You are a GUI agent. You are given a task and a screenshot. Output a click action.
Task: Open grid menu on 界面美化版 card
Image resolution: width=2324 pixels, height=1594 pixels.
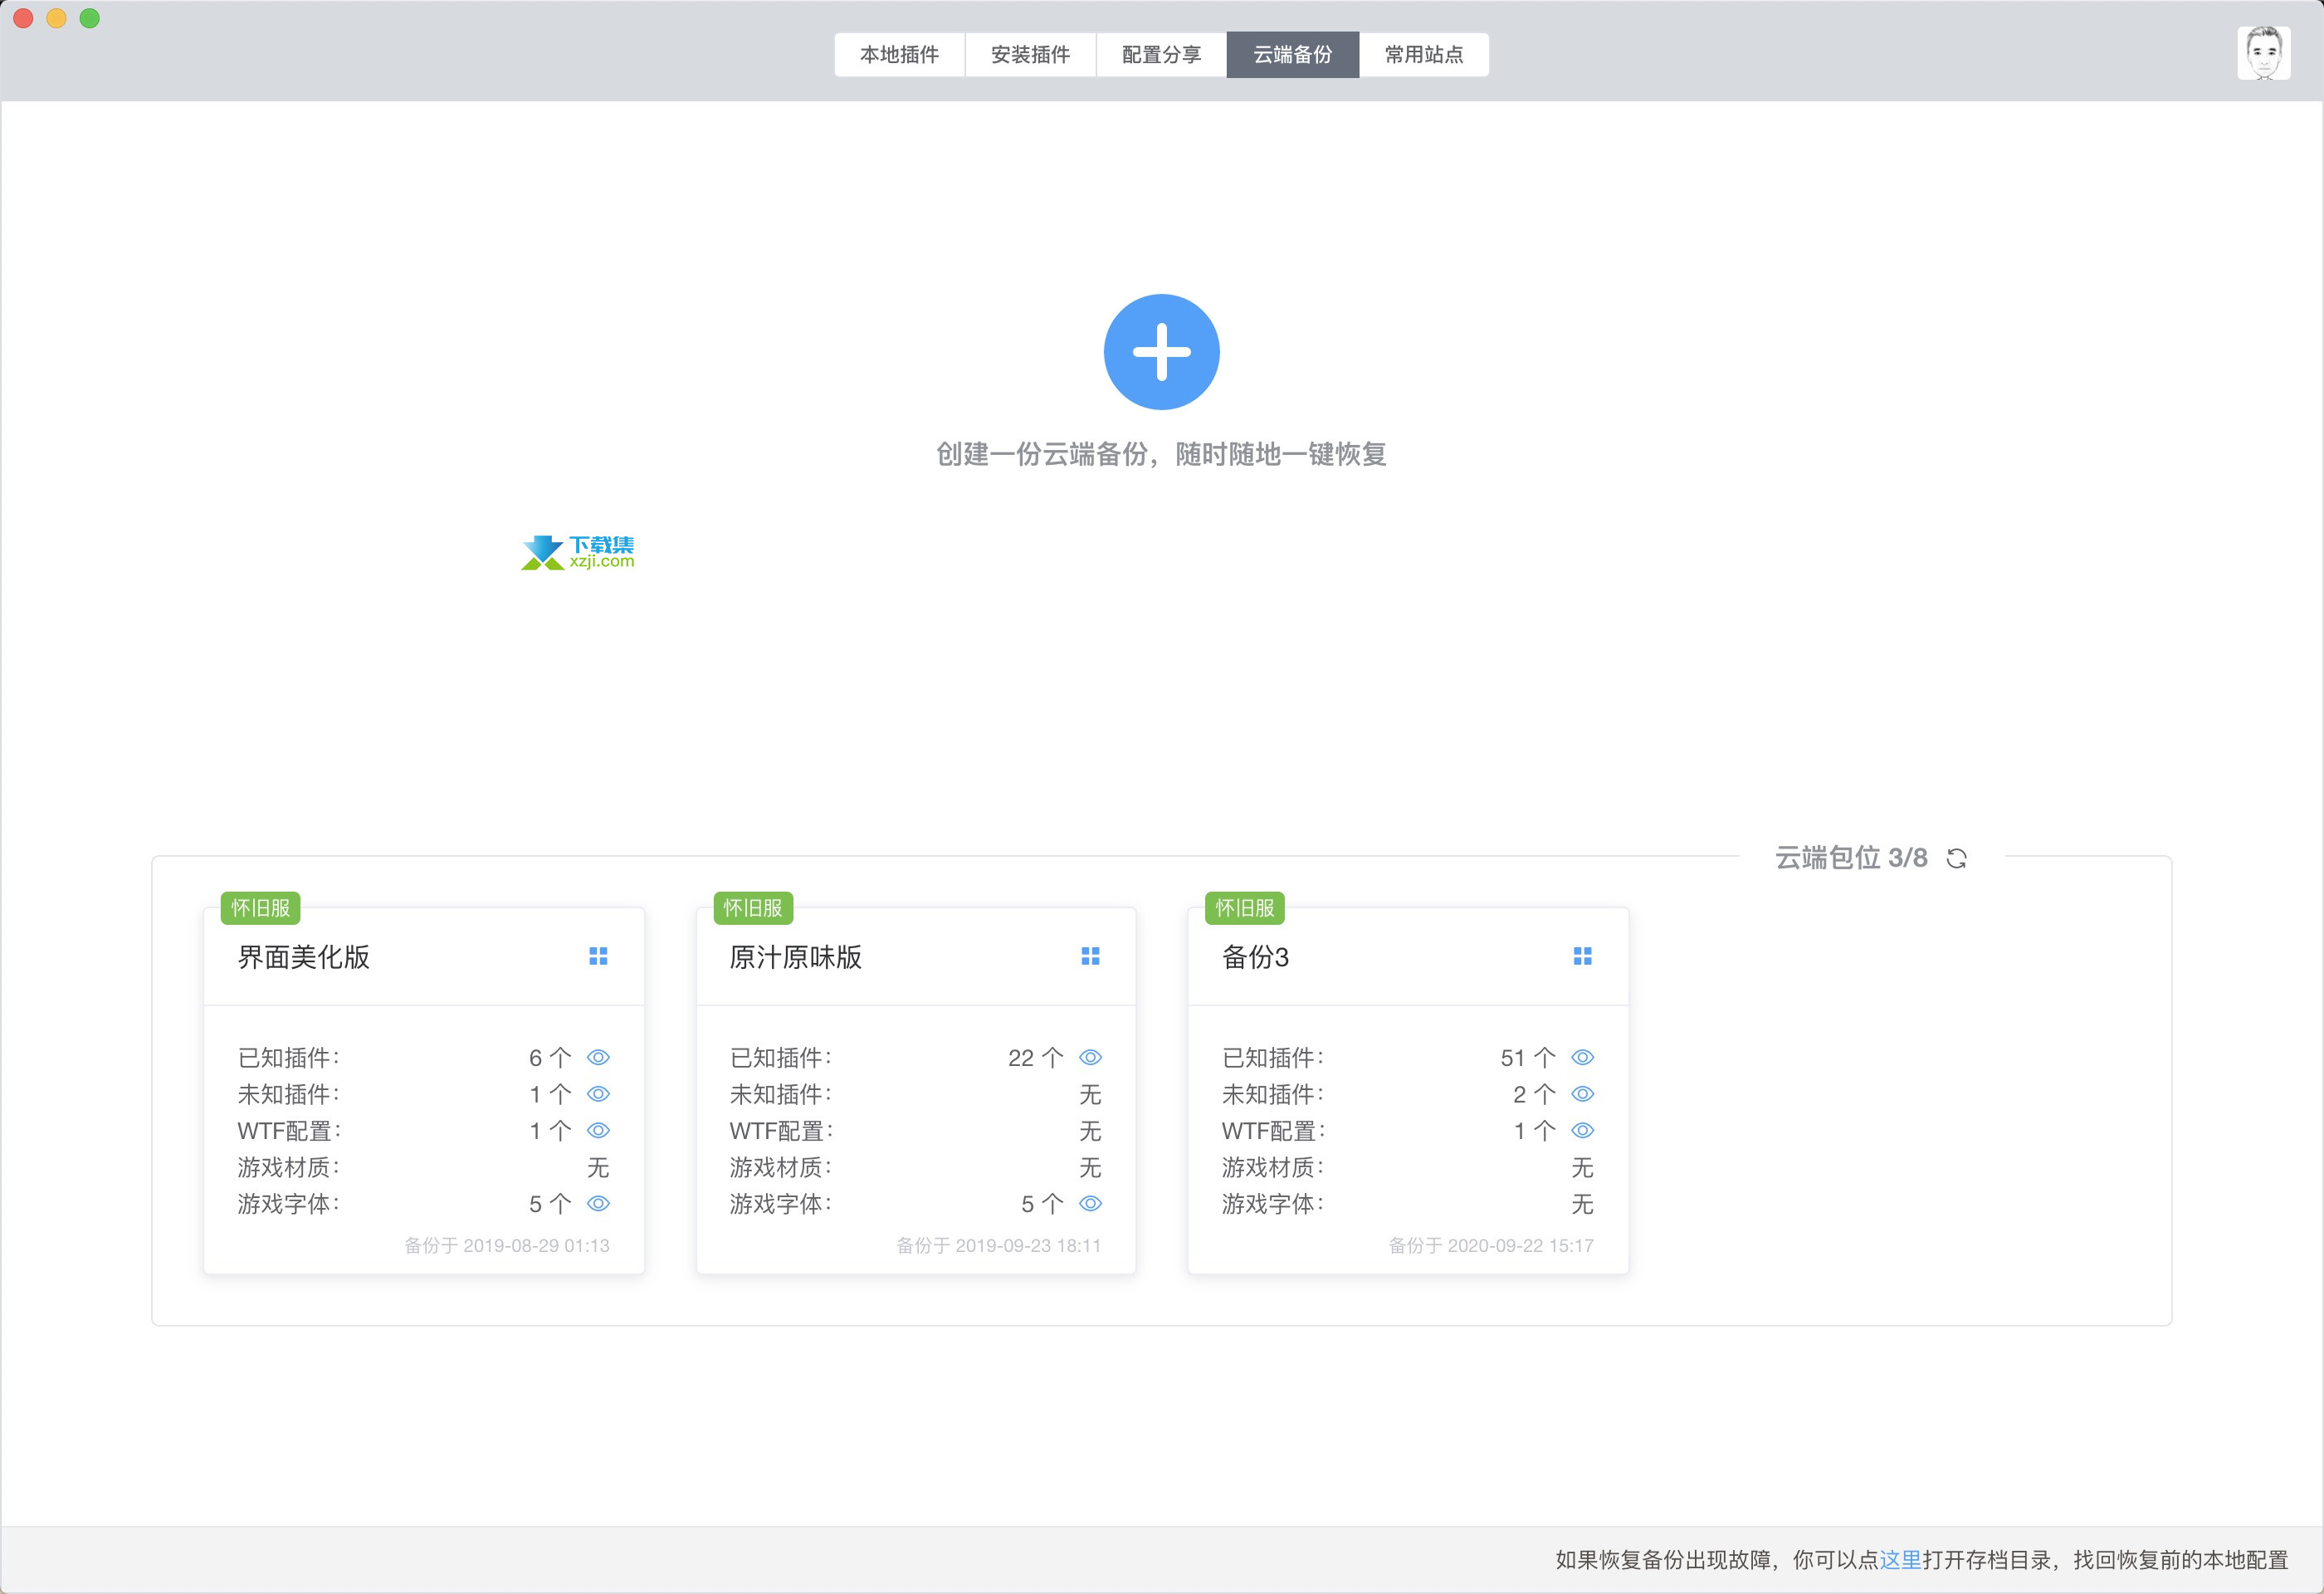tap(598, 956)
